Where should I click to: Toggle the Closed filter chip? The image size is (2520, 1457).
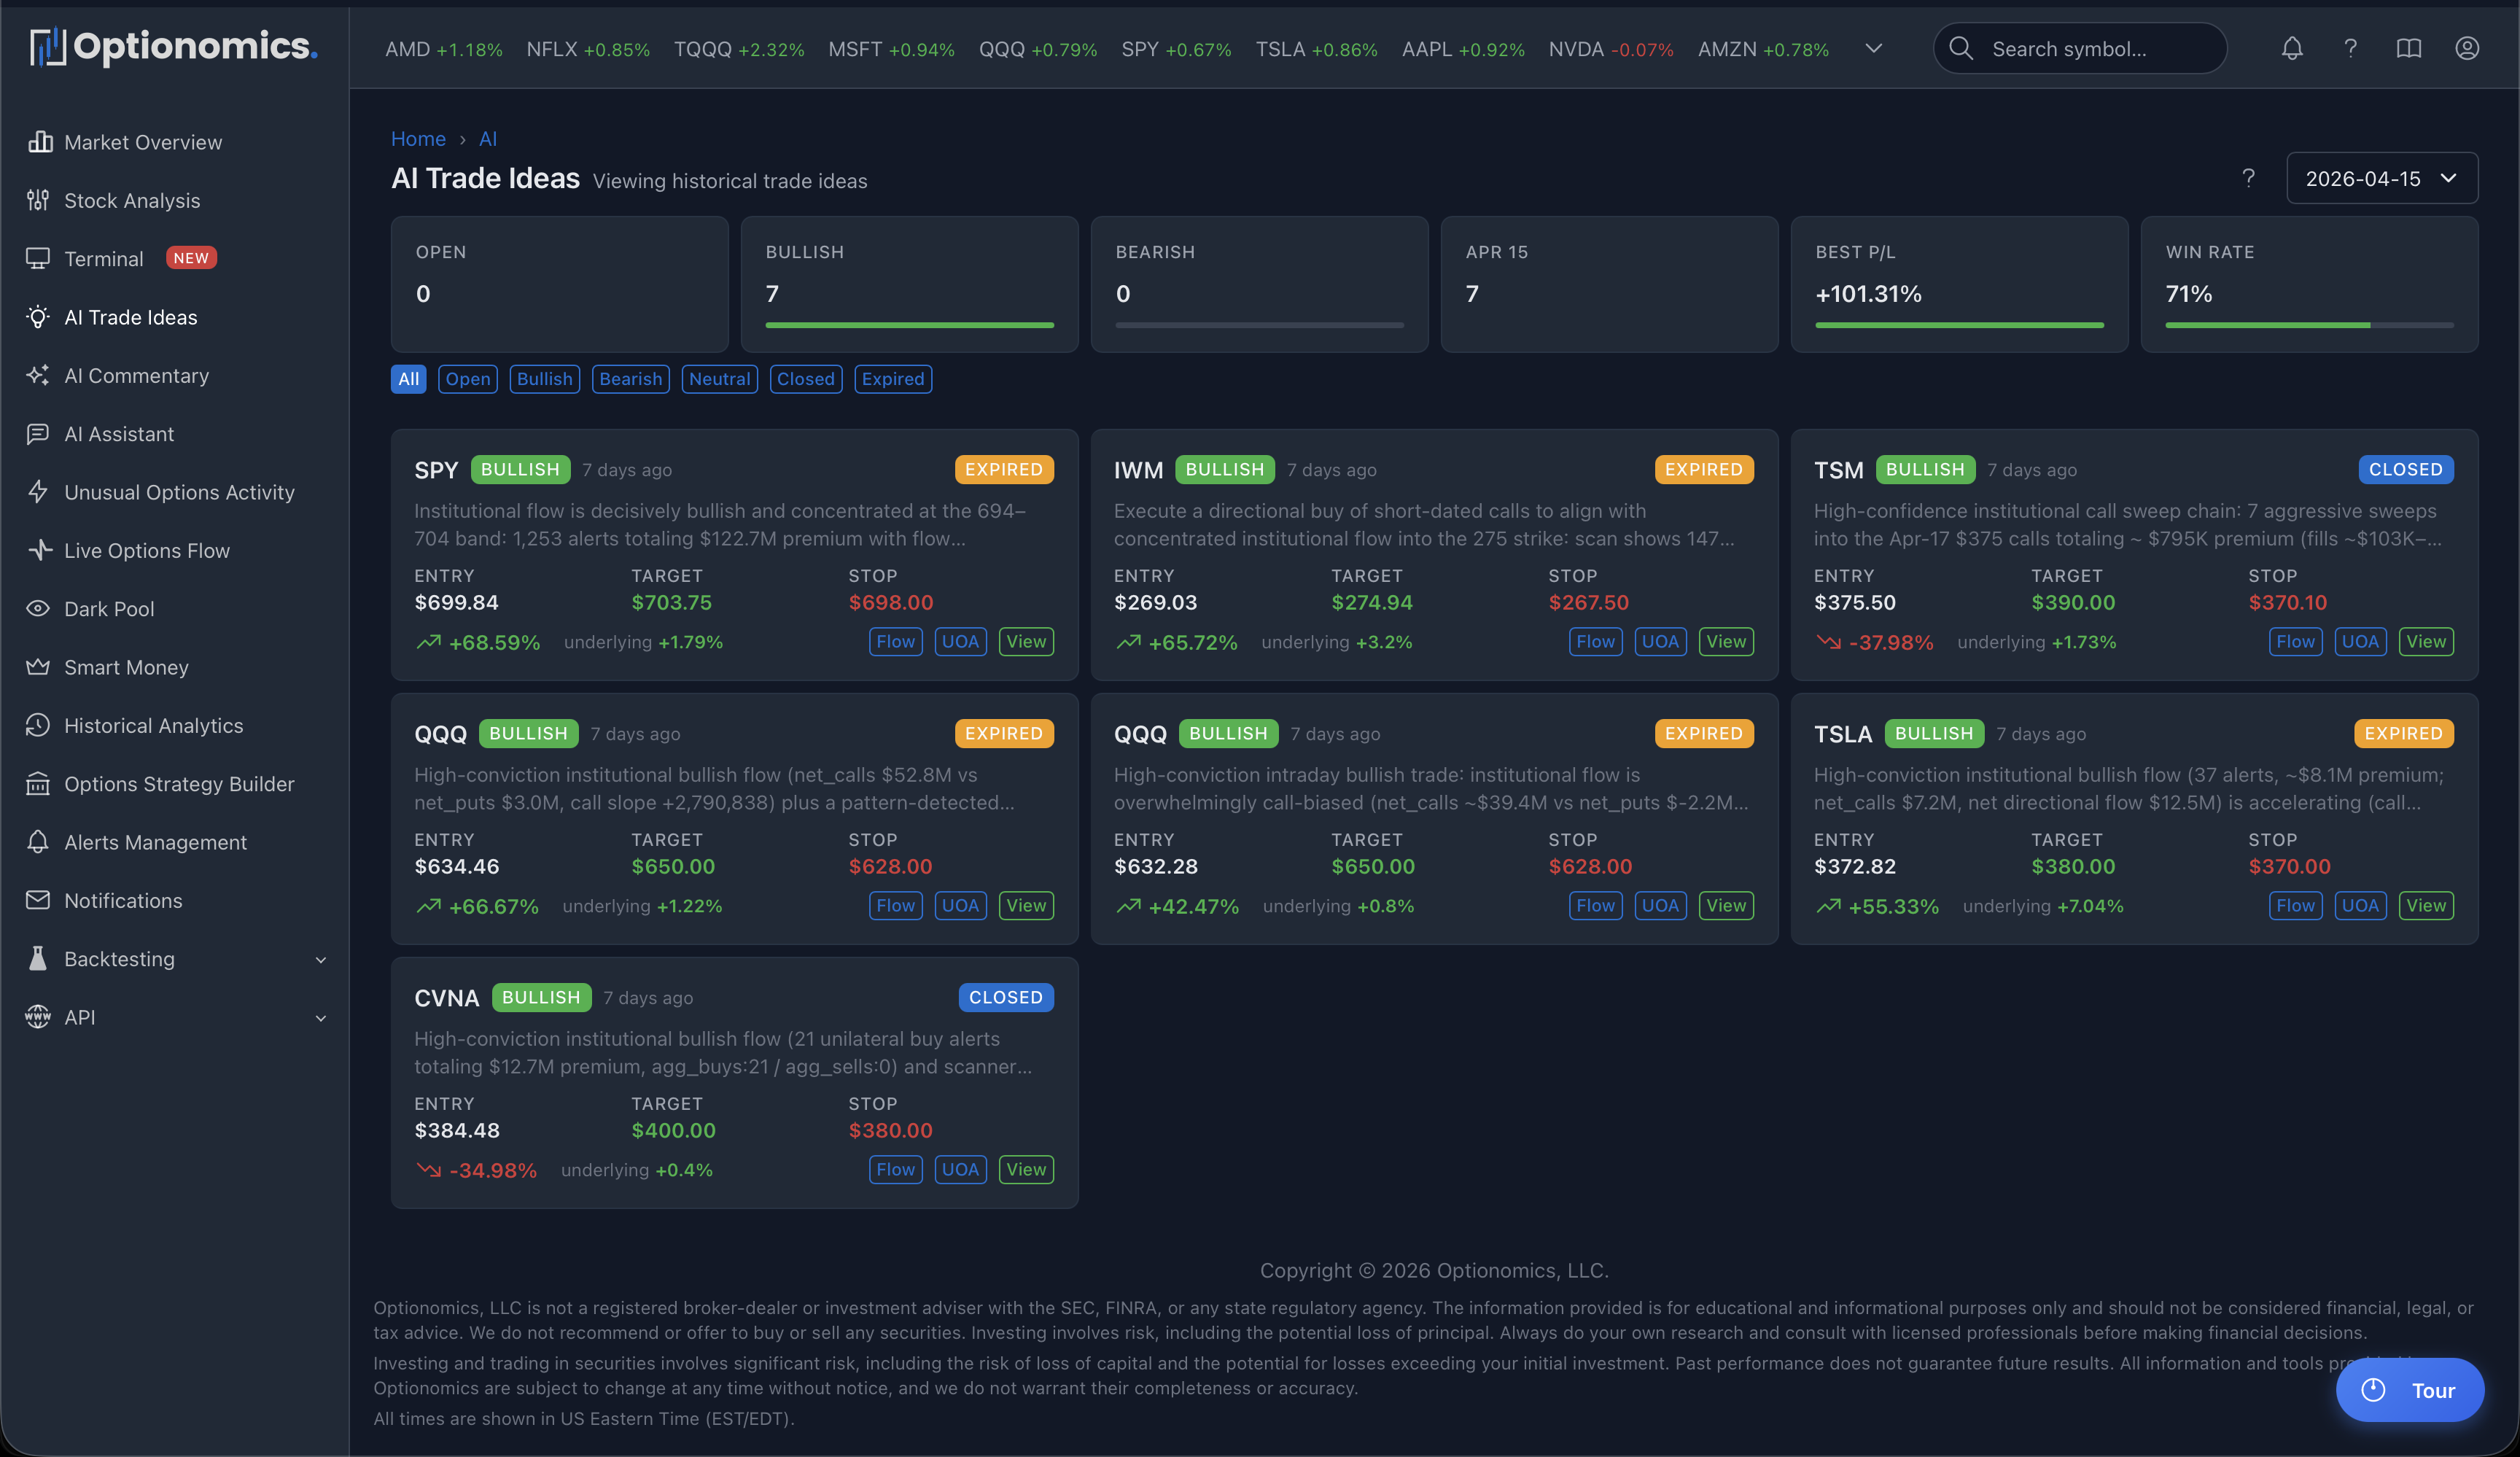point(806,379)
